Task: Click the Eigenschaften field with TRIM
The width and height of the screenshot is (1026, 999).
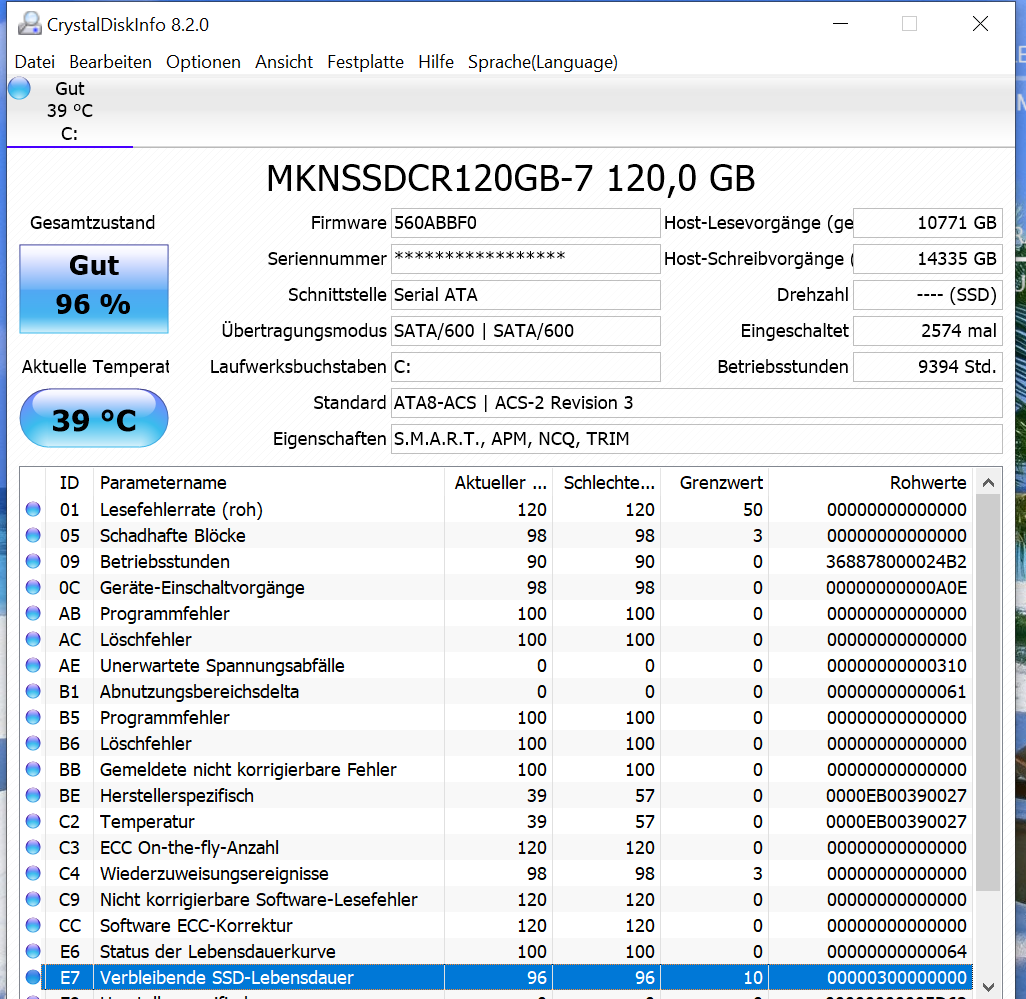Action: click(696, 439)
